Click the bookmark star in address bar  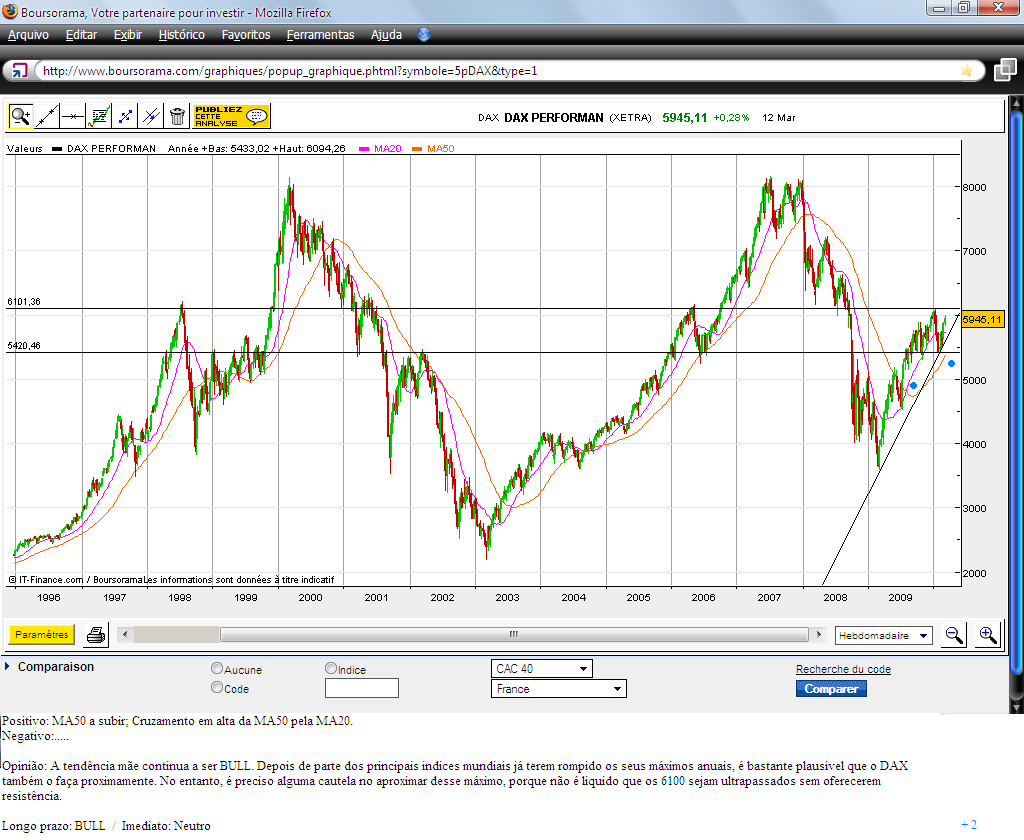click(967, 71)
